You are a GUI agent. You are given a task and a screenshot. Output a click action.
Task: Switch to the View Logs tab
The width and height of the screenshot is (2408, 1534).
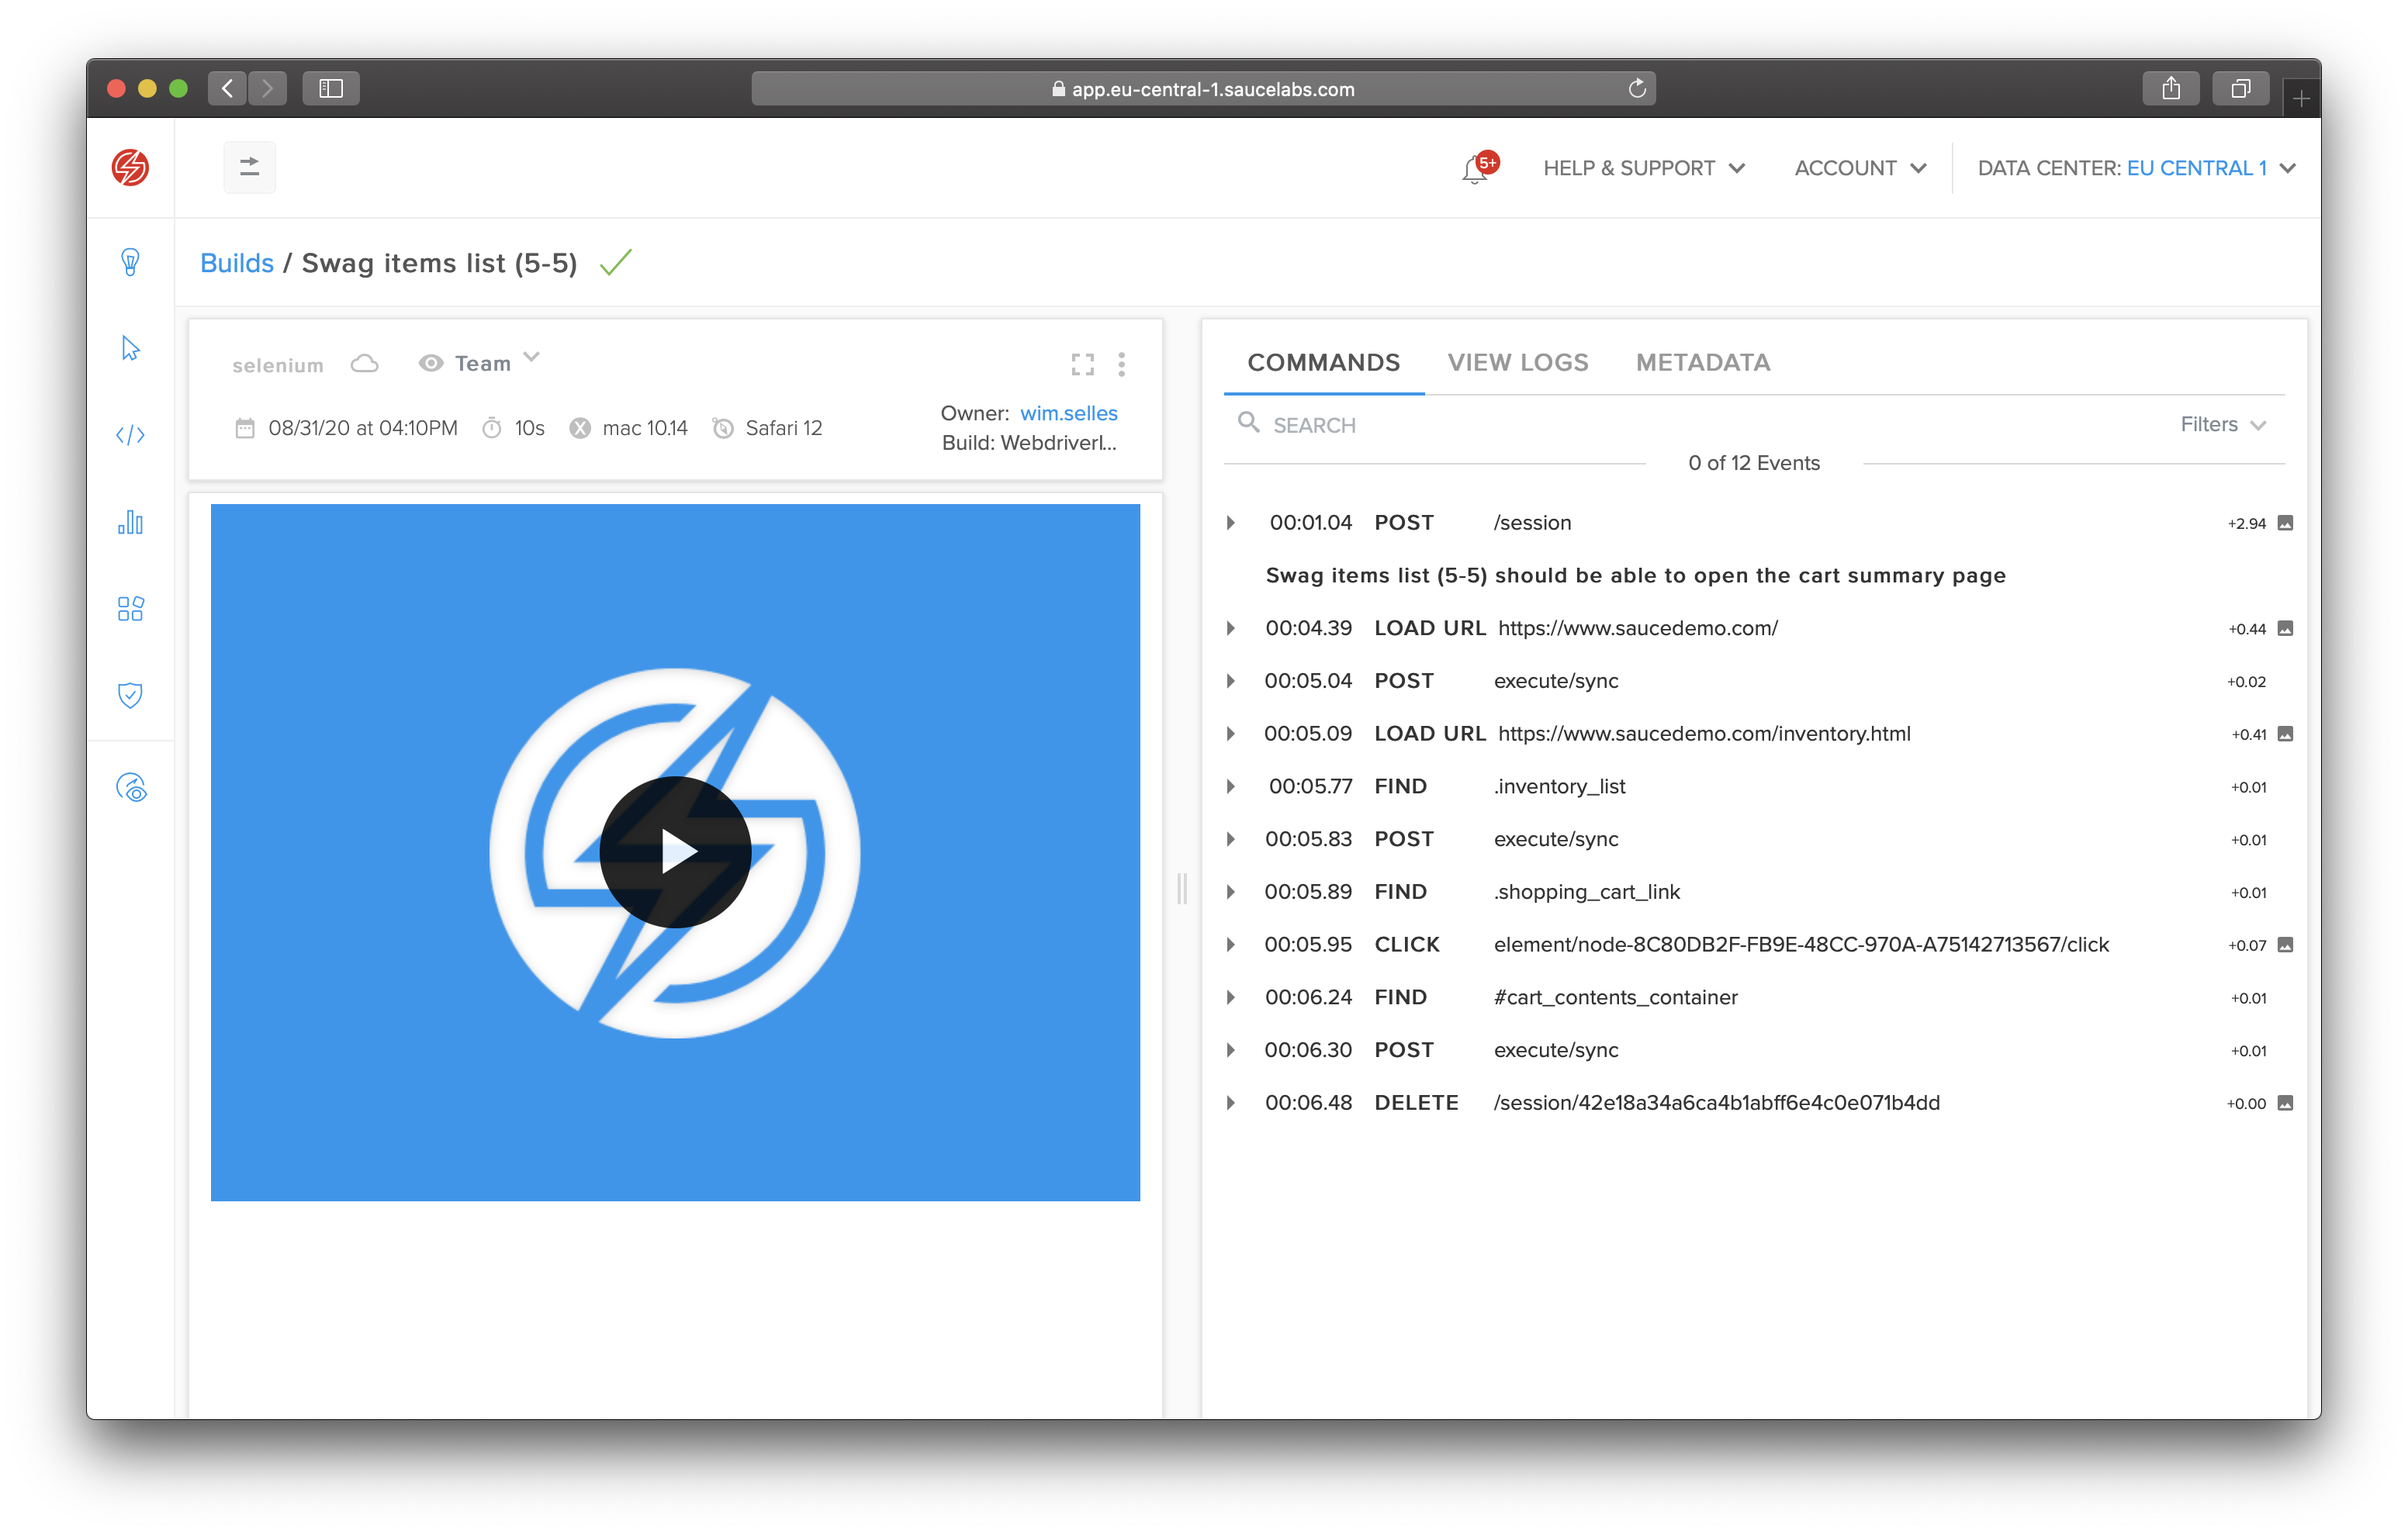[x=1517, y=362]
